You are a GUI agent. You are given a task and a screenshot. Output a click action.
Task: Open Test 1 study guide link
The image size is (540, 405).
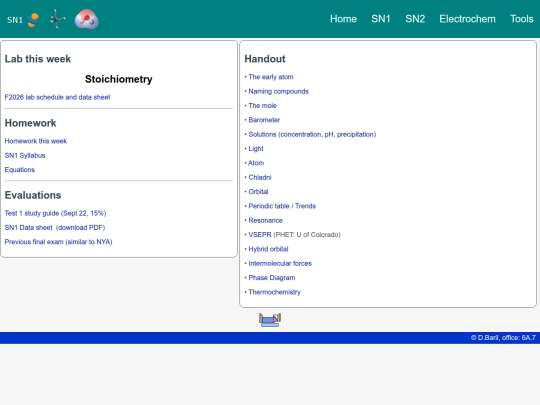pyautogui.click(x=55, y=213)
